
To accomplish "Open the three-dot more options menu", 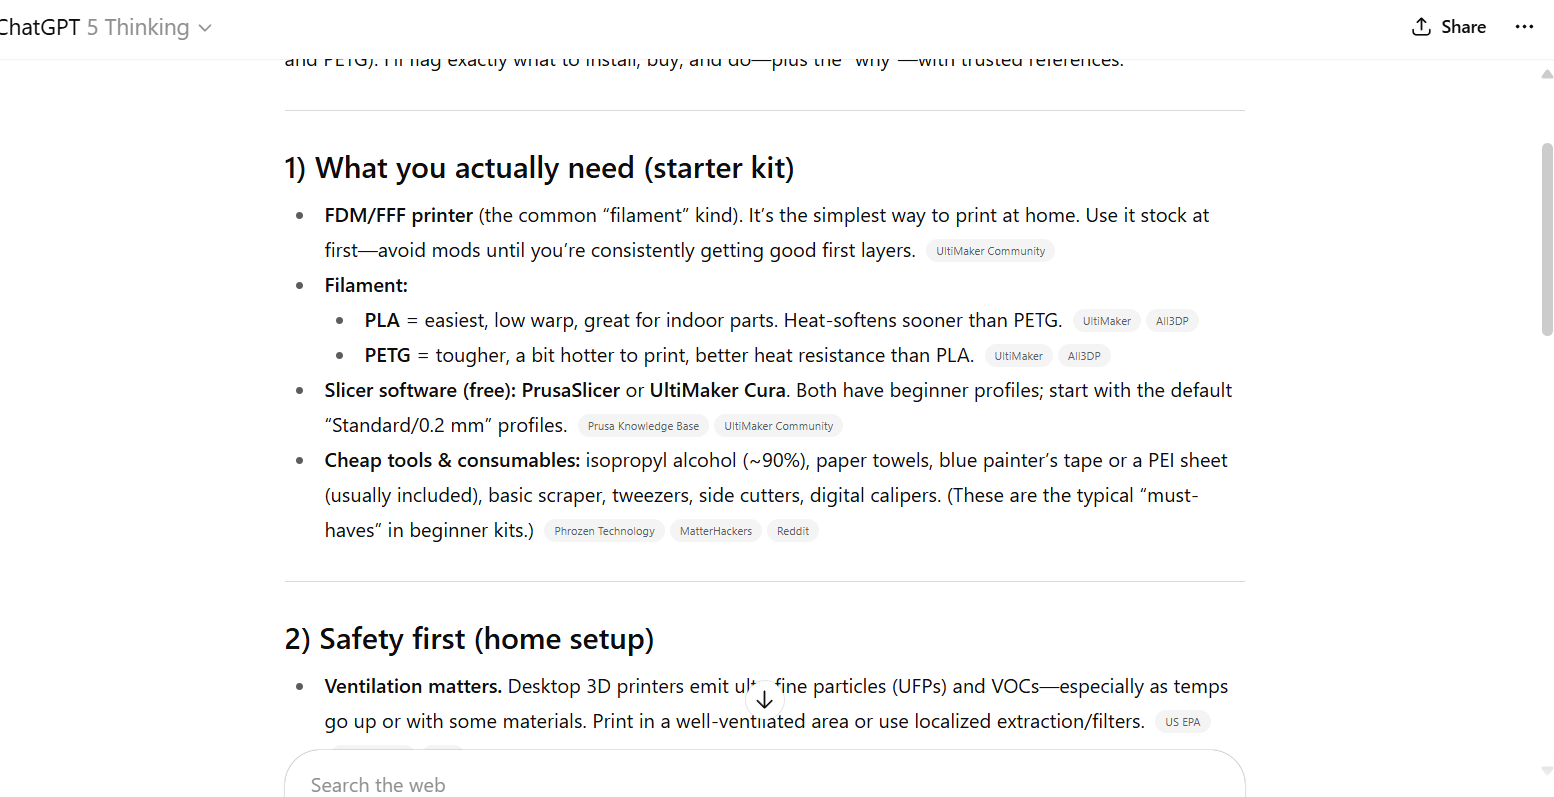I will pos(1524,27).
